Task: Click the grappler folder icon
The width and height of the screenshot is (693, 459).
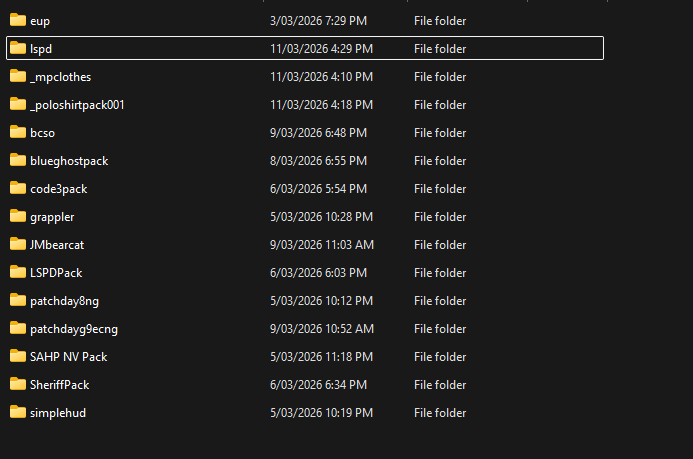Action: 17,216
